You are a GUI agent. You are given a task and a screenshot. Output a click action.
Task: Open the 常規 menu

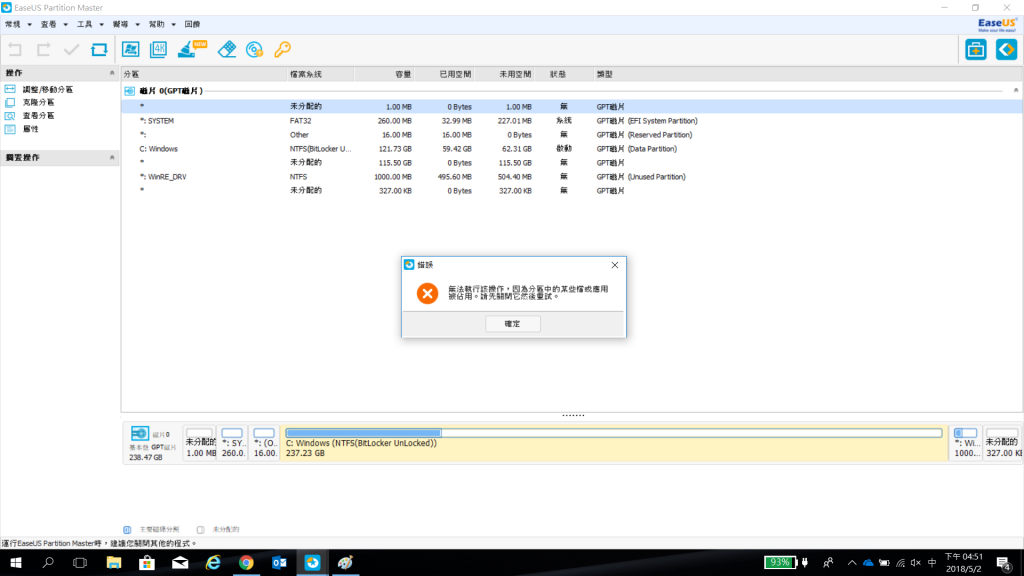[x=12, y=24]
